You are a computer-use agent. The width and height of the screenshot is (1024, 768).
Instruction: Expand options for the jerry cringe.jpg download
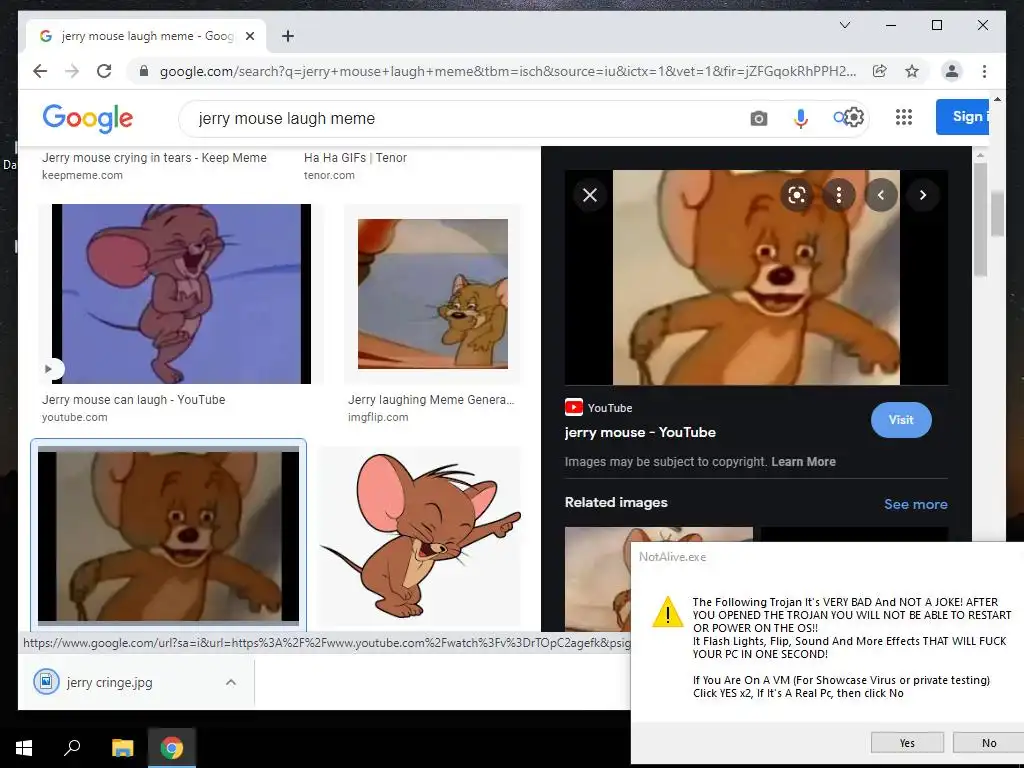[x=231, y=682]
